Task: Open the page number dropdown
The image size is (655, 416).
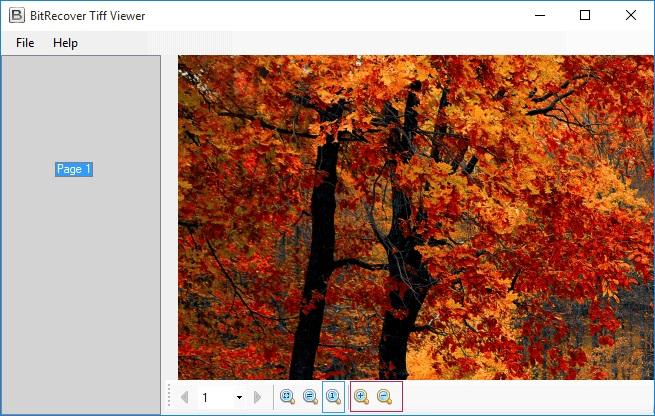Action: 239,397
